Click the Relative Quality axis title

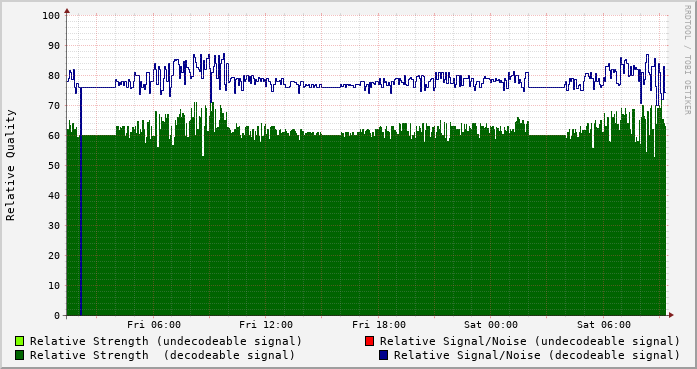10,165
